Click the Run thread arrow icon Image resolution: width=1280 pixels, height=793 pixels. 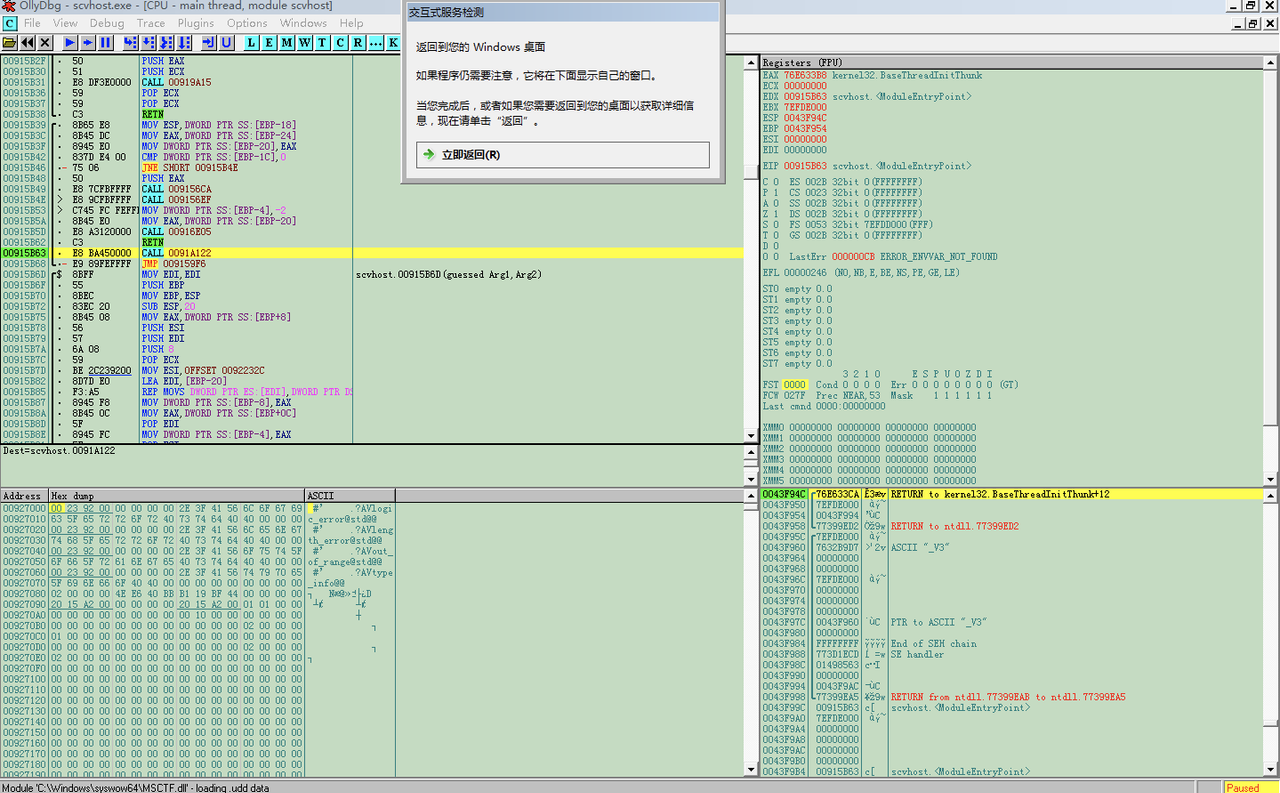tap(88, 42)
